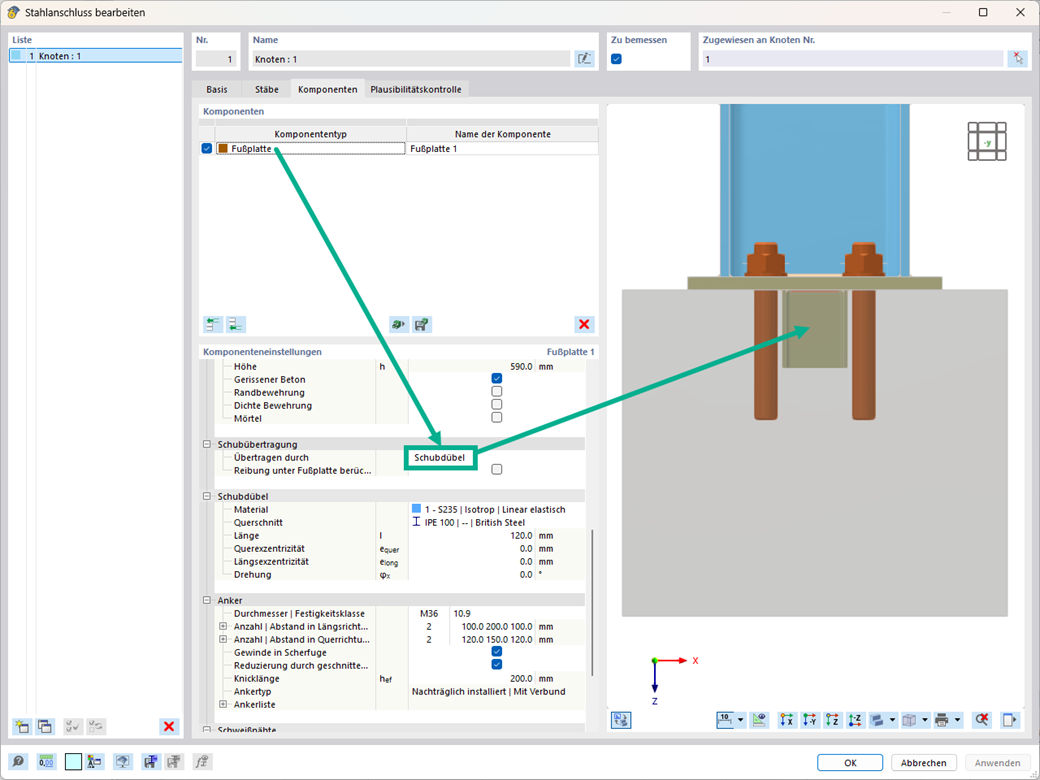This screenshot has width=1040, height=780.
Task: Open the Übertragen durch Schubdübel dropdown
Action: [440, 458]
